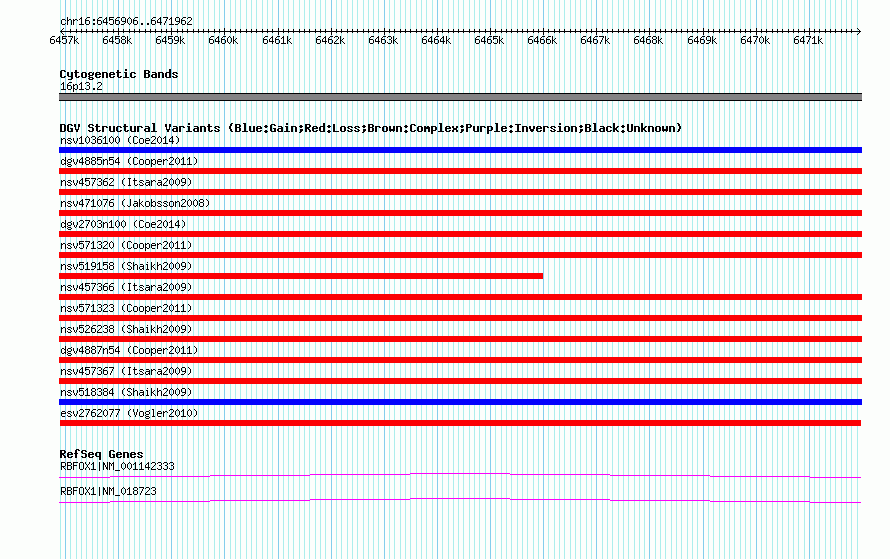
Task: Click the 6461k ruler tick label
Action: pos(277,40)
